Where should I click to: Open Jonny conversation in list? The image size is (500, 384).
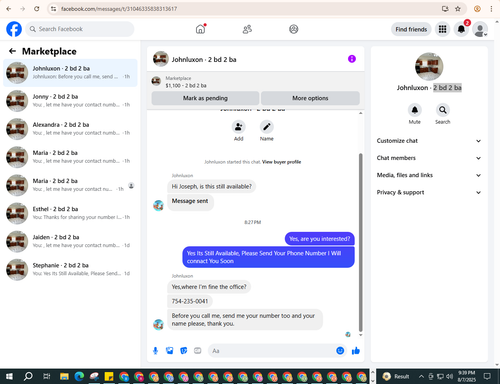pos(70,101)
